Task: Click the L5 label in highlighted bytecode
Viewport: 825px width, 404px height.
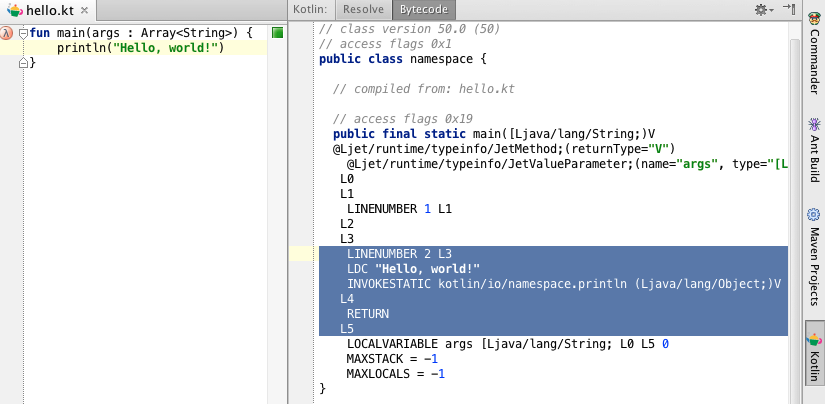Action: [x=347, y=329]
